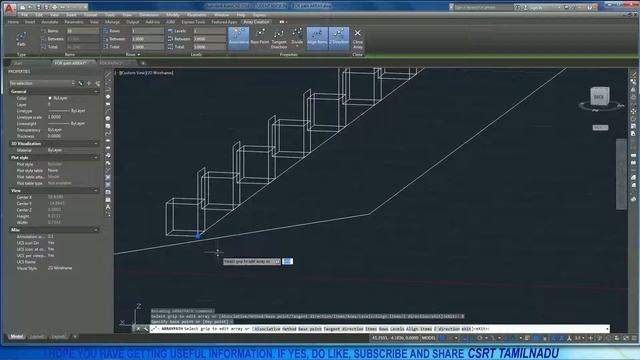Toggle PICKADD icon in Properties palette

pos(81,83)
